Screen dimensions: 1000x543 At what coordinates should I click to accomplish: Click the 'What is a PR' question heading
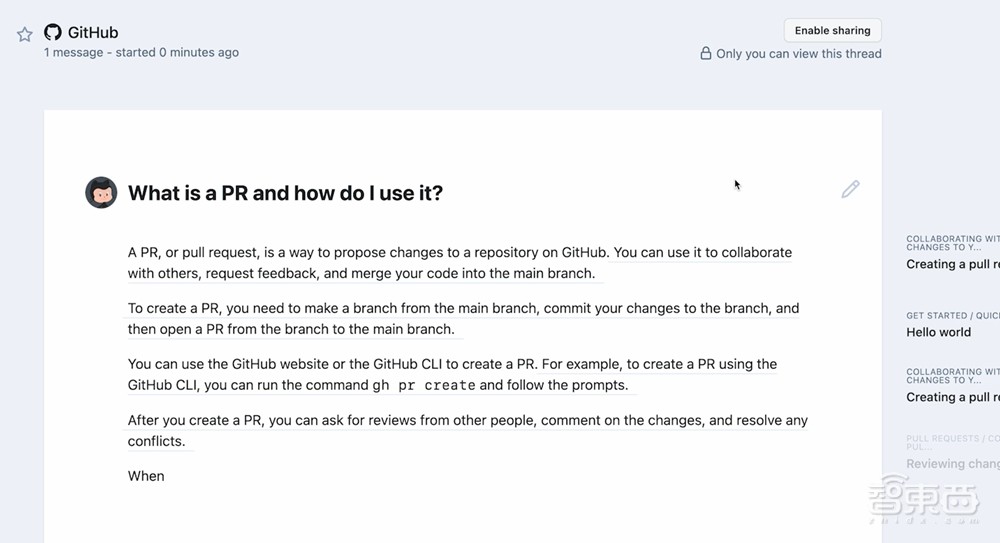pyautogui.click(x=285, y=193)
